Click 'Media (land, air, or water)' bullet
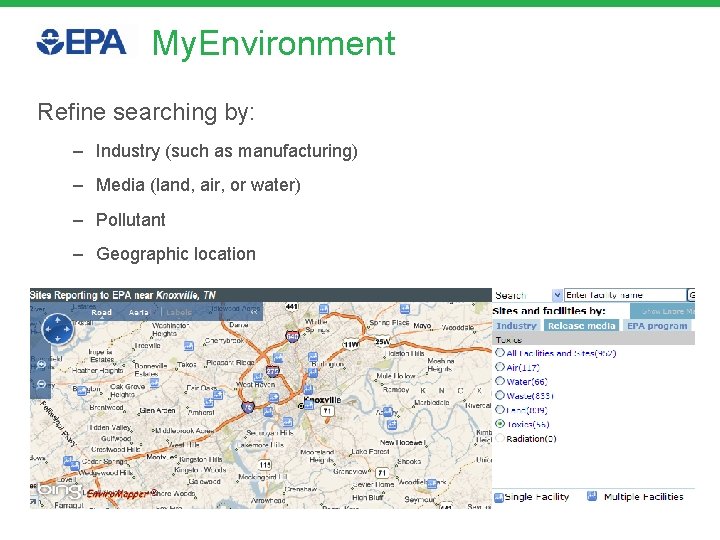This screenshot has width=720, height=540. pos(198,185)
